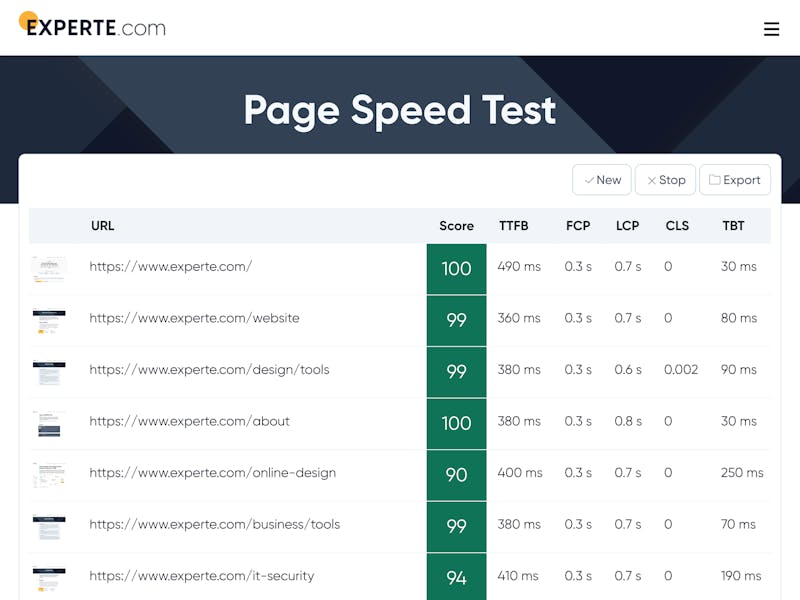Viewport: 800px width, 600px height.
Task: Go to EXPERTE.com homepage via logo
Action: point(92,25)
